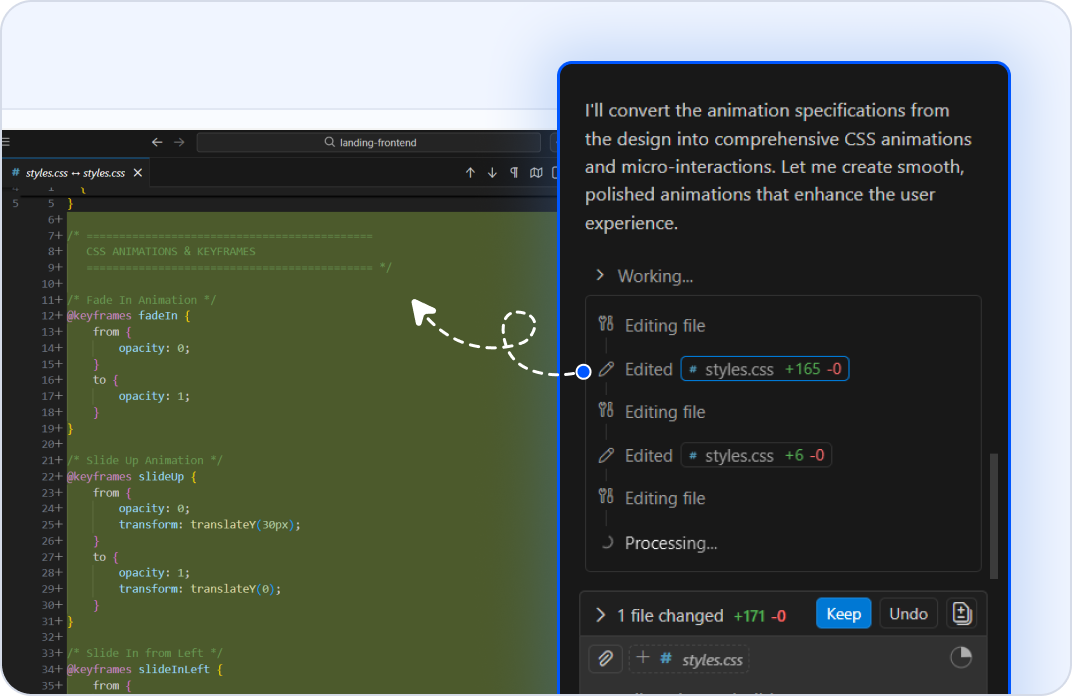Toggle whitespace rendering with the pilcrow icon

[513, 172]
